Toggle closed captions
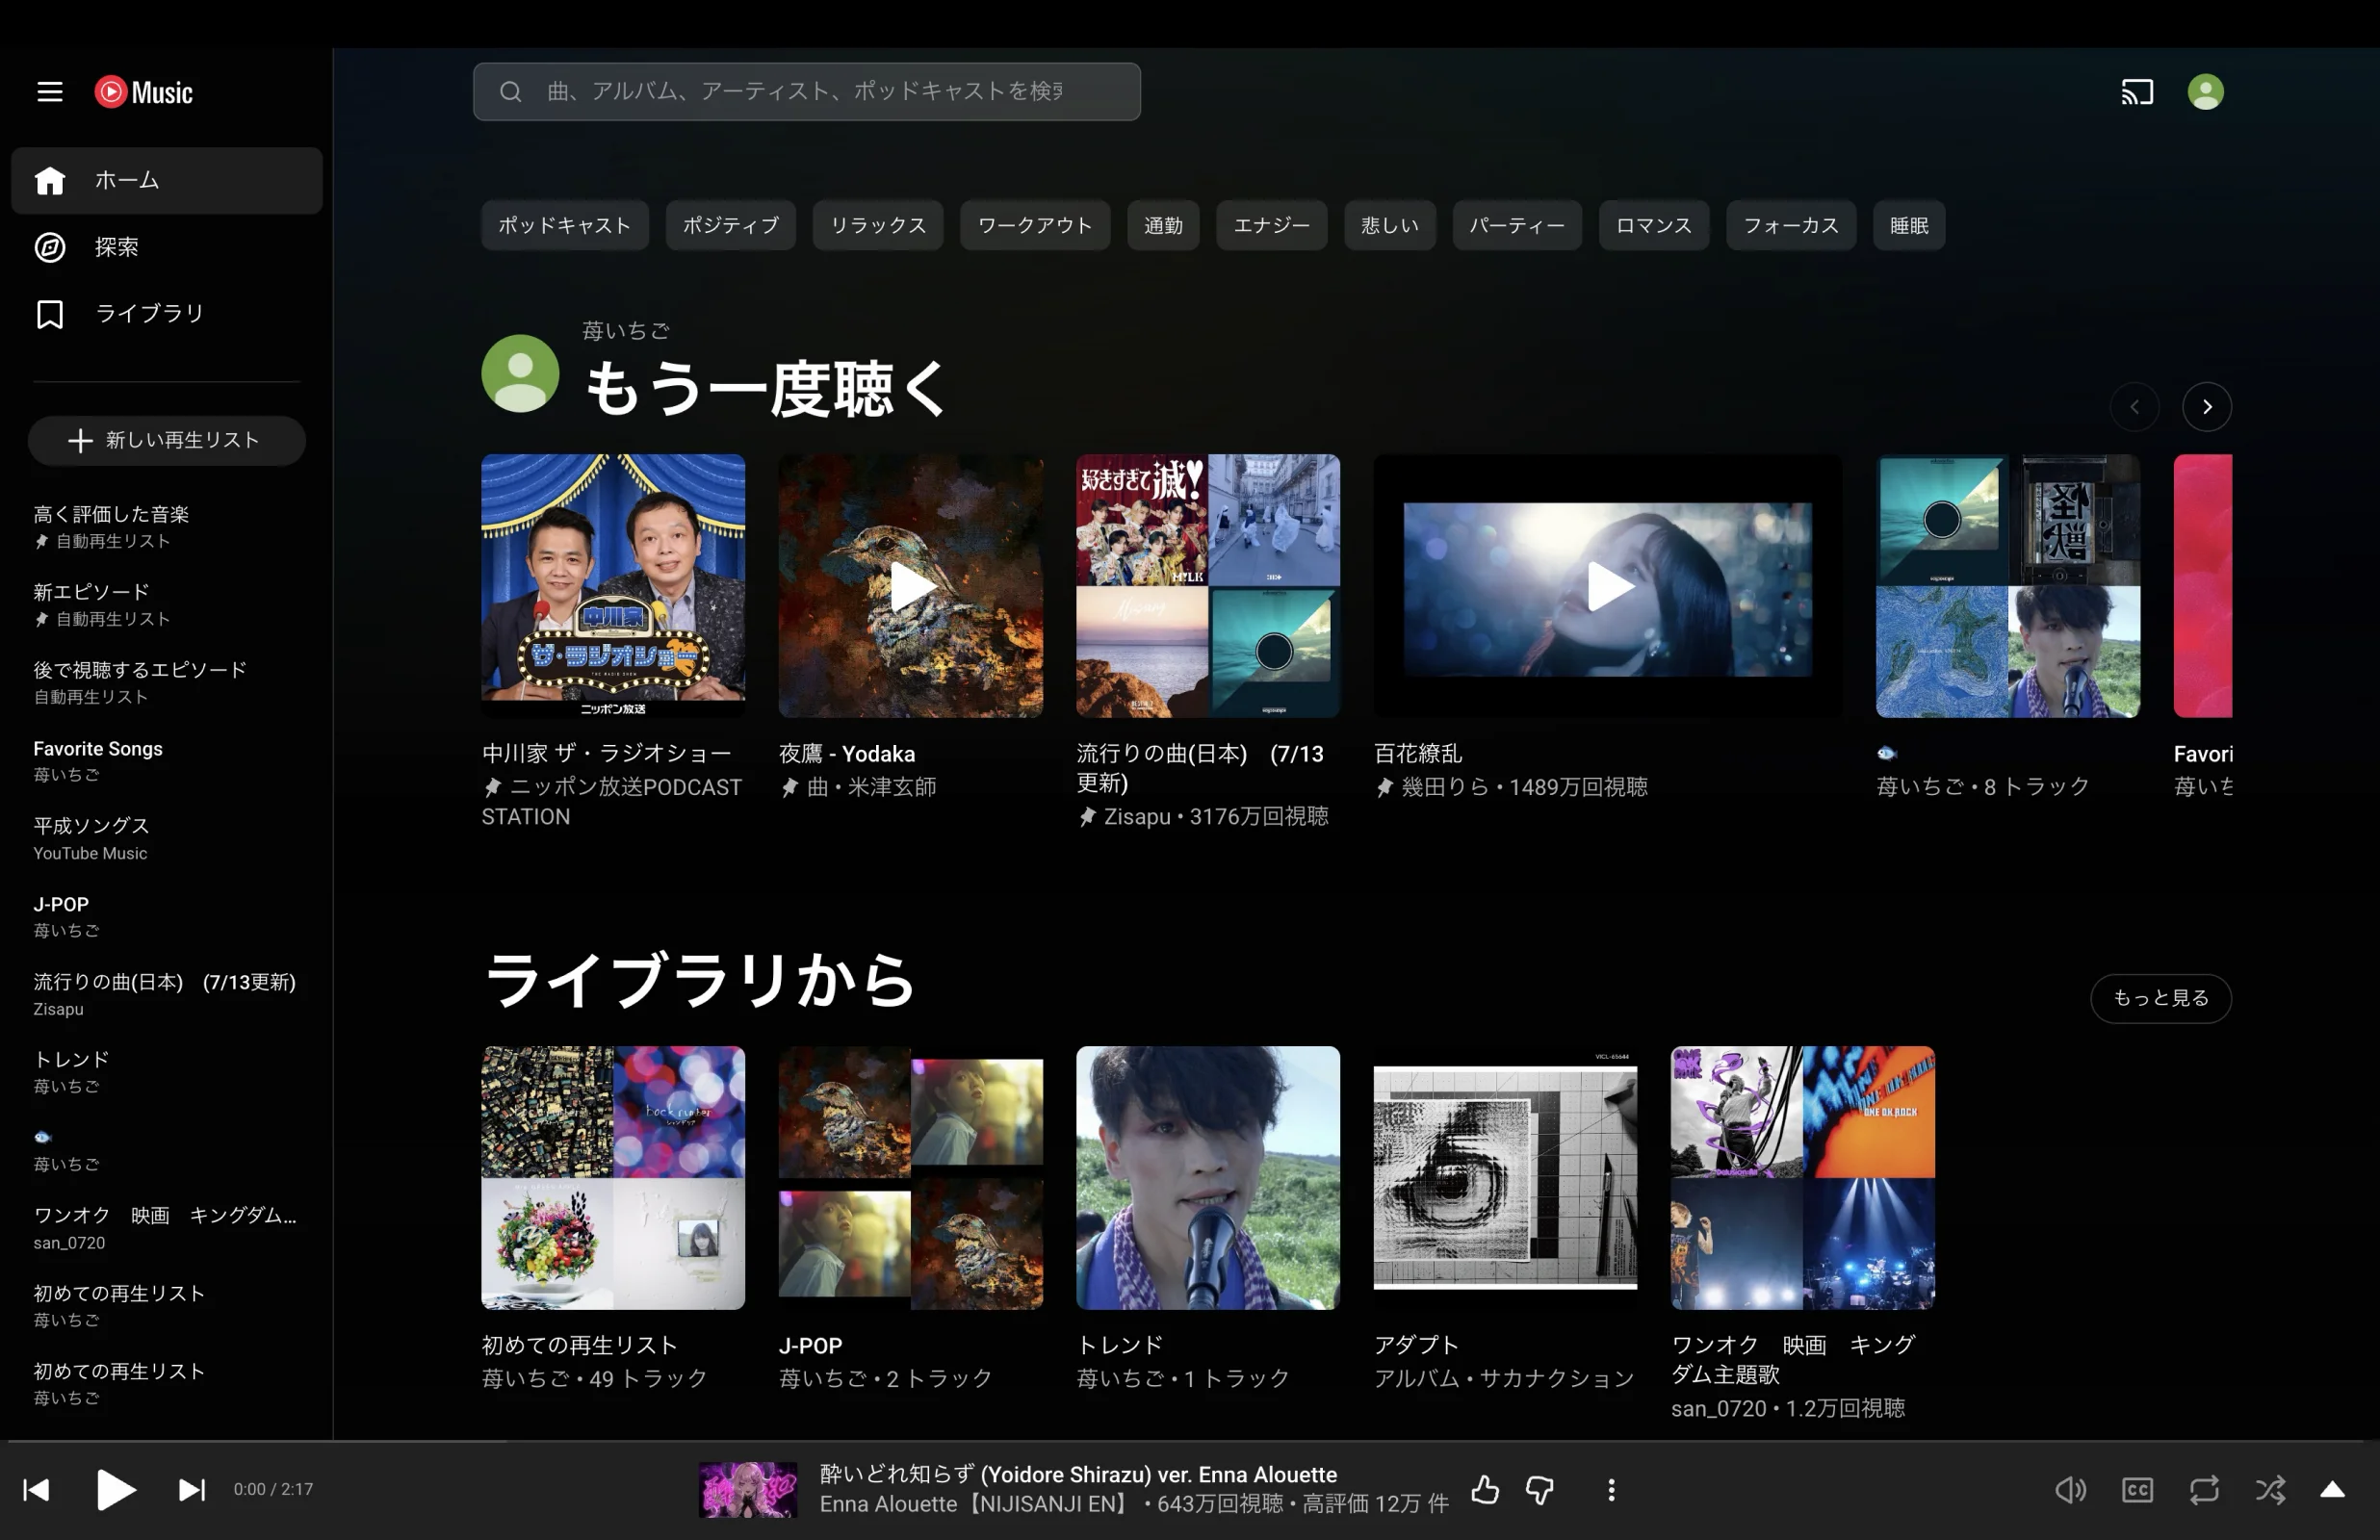Screen dimensions: 2380x1540 2137,1490
